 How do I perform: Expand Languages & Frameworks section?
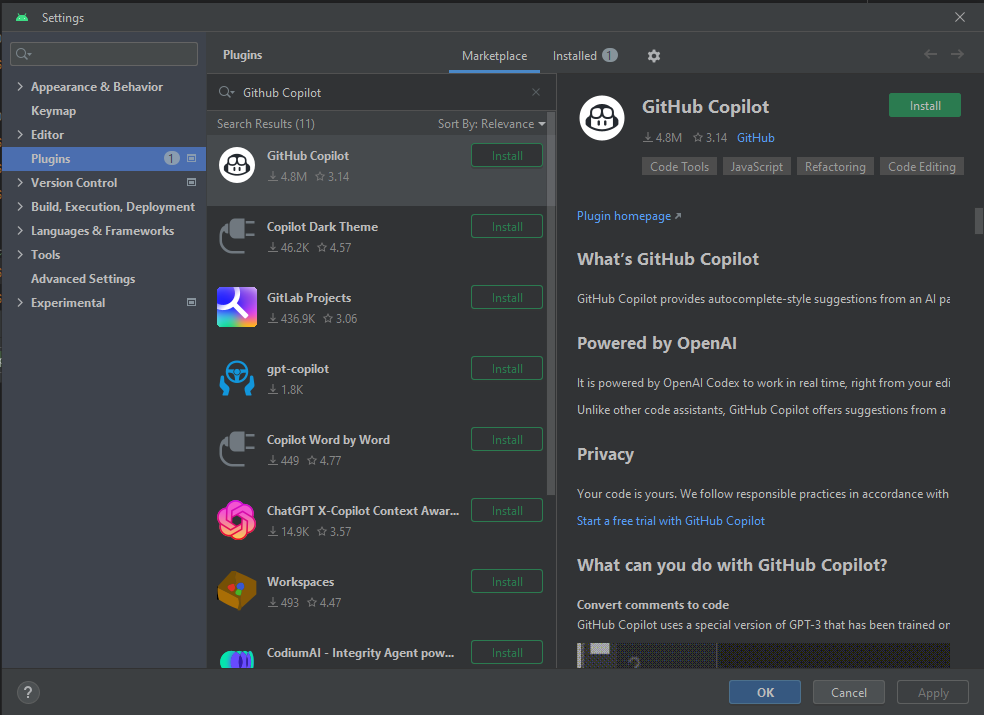click(20, 230)
